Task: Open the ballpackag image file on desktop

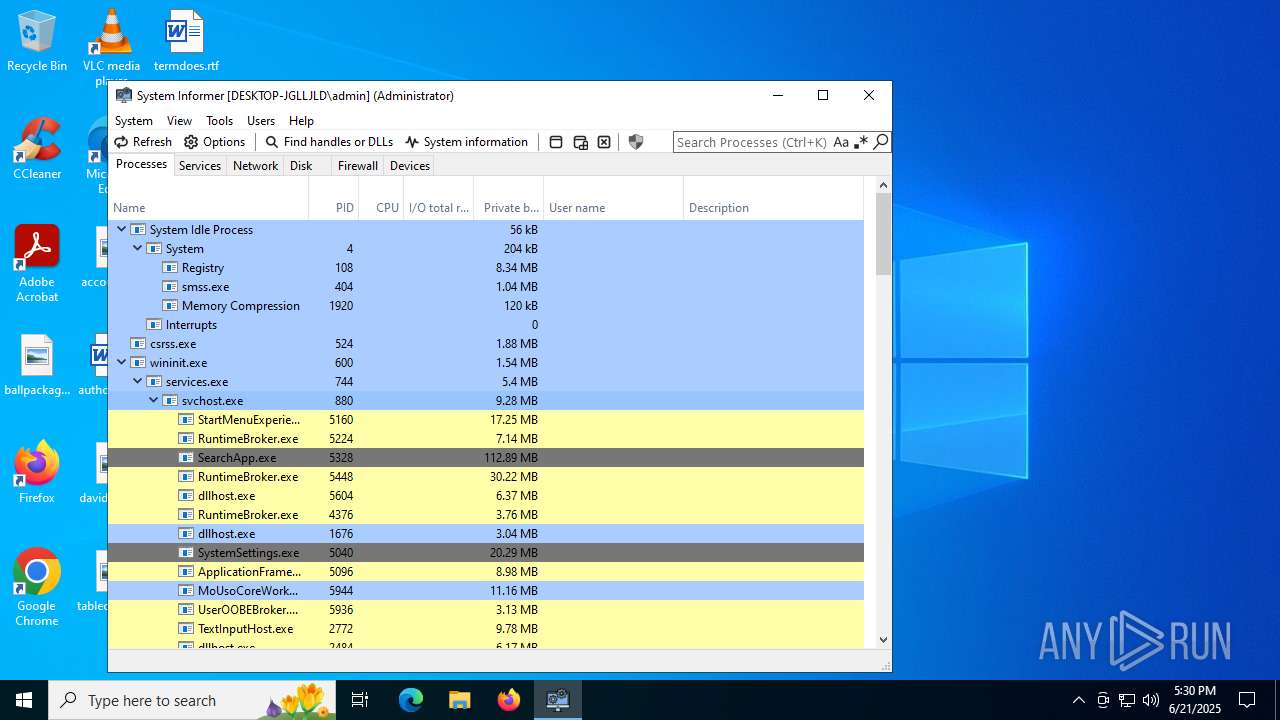Action: pyautogui.click(x=37, y=365)
